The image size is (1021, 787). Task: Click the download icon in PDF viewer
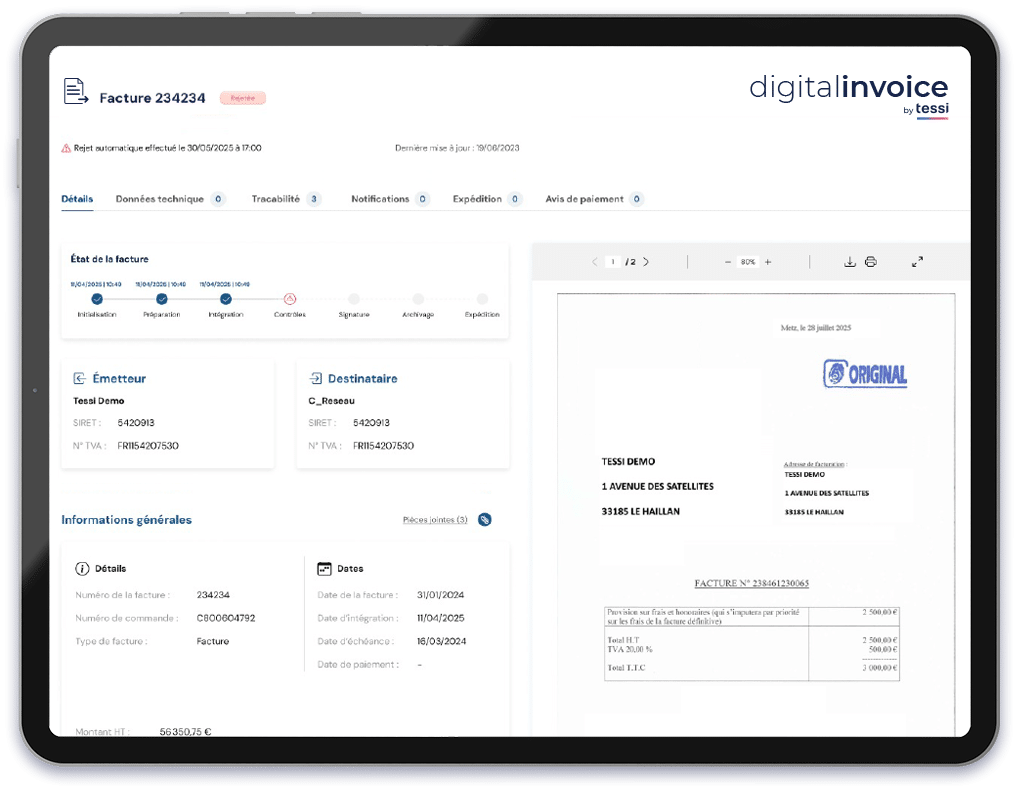click(849, 262)
